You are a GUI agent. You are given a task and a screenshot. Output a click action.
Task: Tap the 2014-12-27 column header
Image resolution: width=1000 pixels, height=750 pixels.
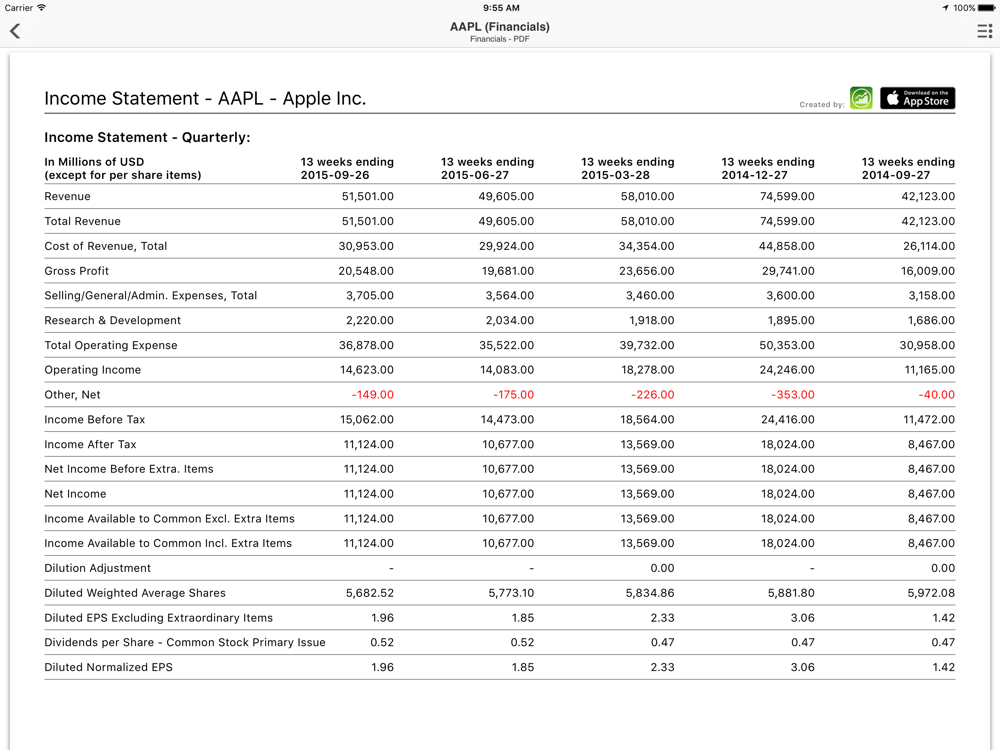tap(768, 168)
